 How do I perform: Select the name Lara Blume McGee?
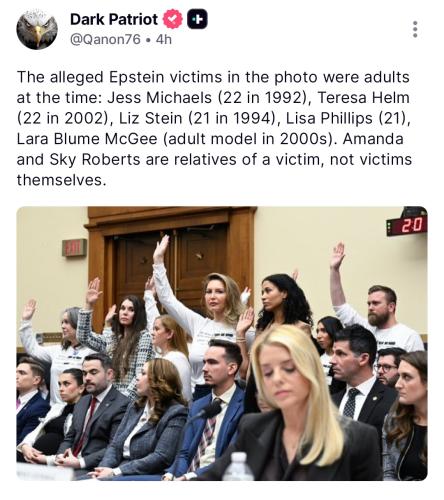tap(87, 139)
